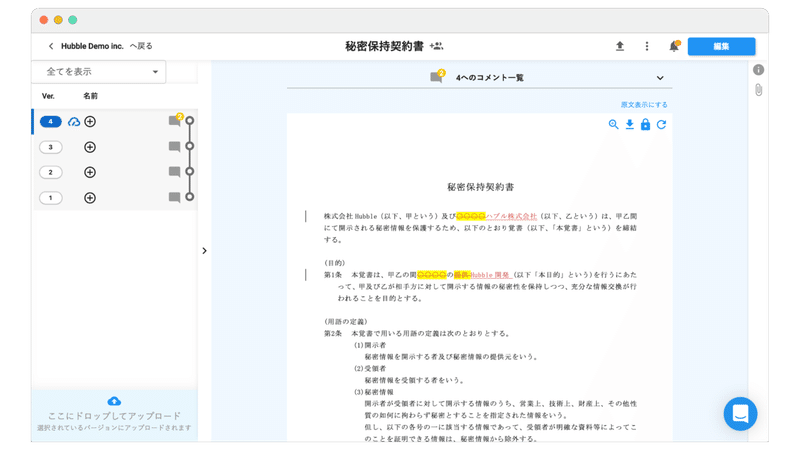800x450 pixels.
Task: Click the blue 編集 button
Action: (721, 46)
